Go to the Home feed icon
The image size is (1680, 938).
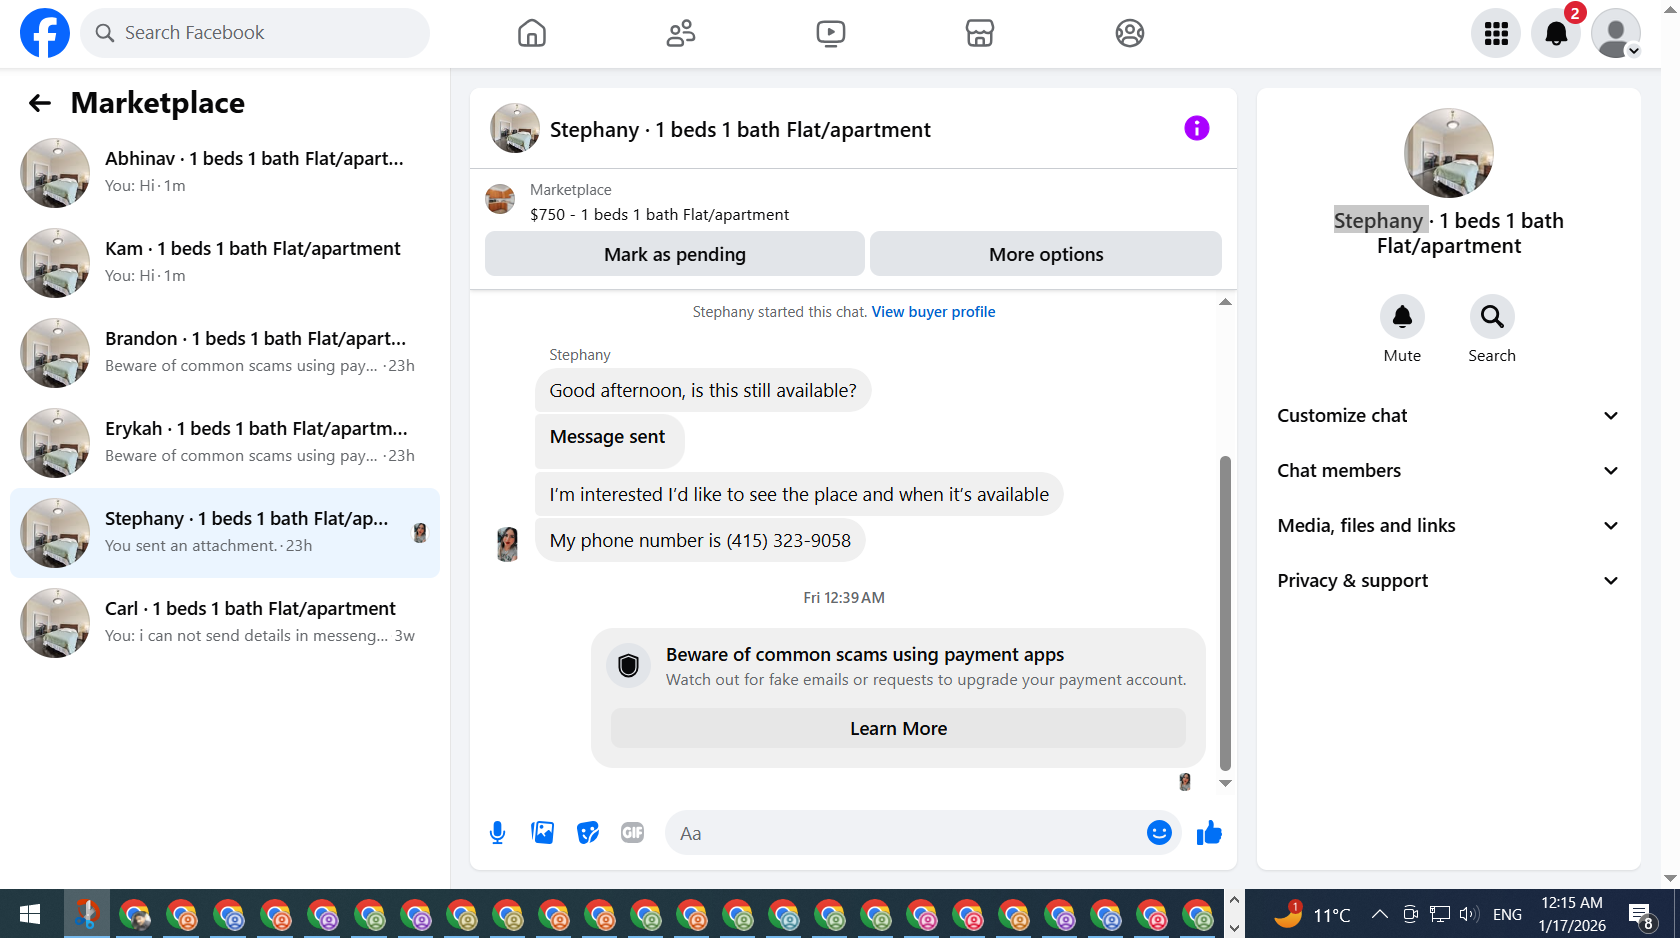[532, 33]
